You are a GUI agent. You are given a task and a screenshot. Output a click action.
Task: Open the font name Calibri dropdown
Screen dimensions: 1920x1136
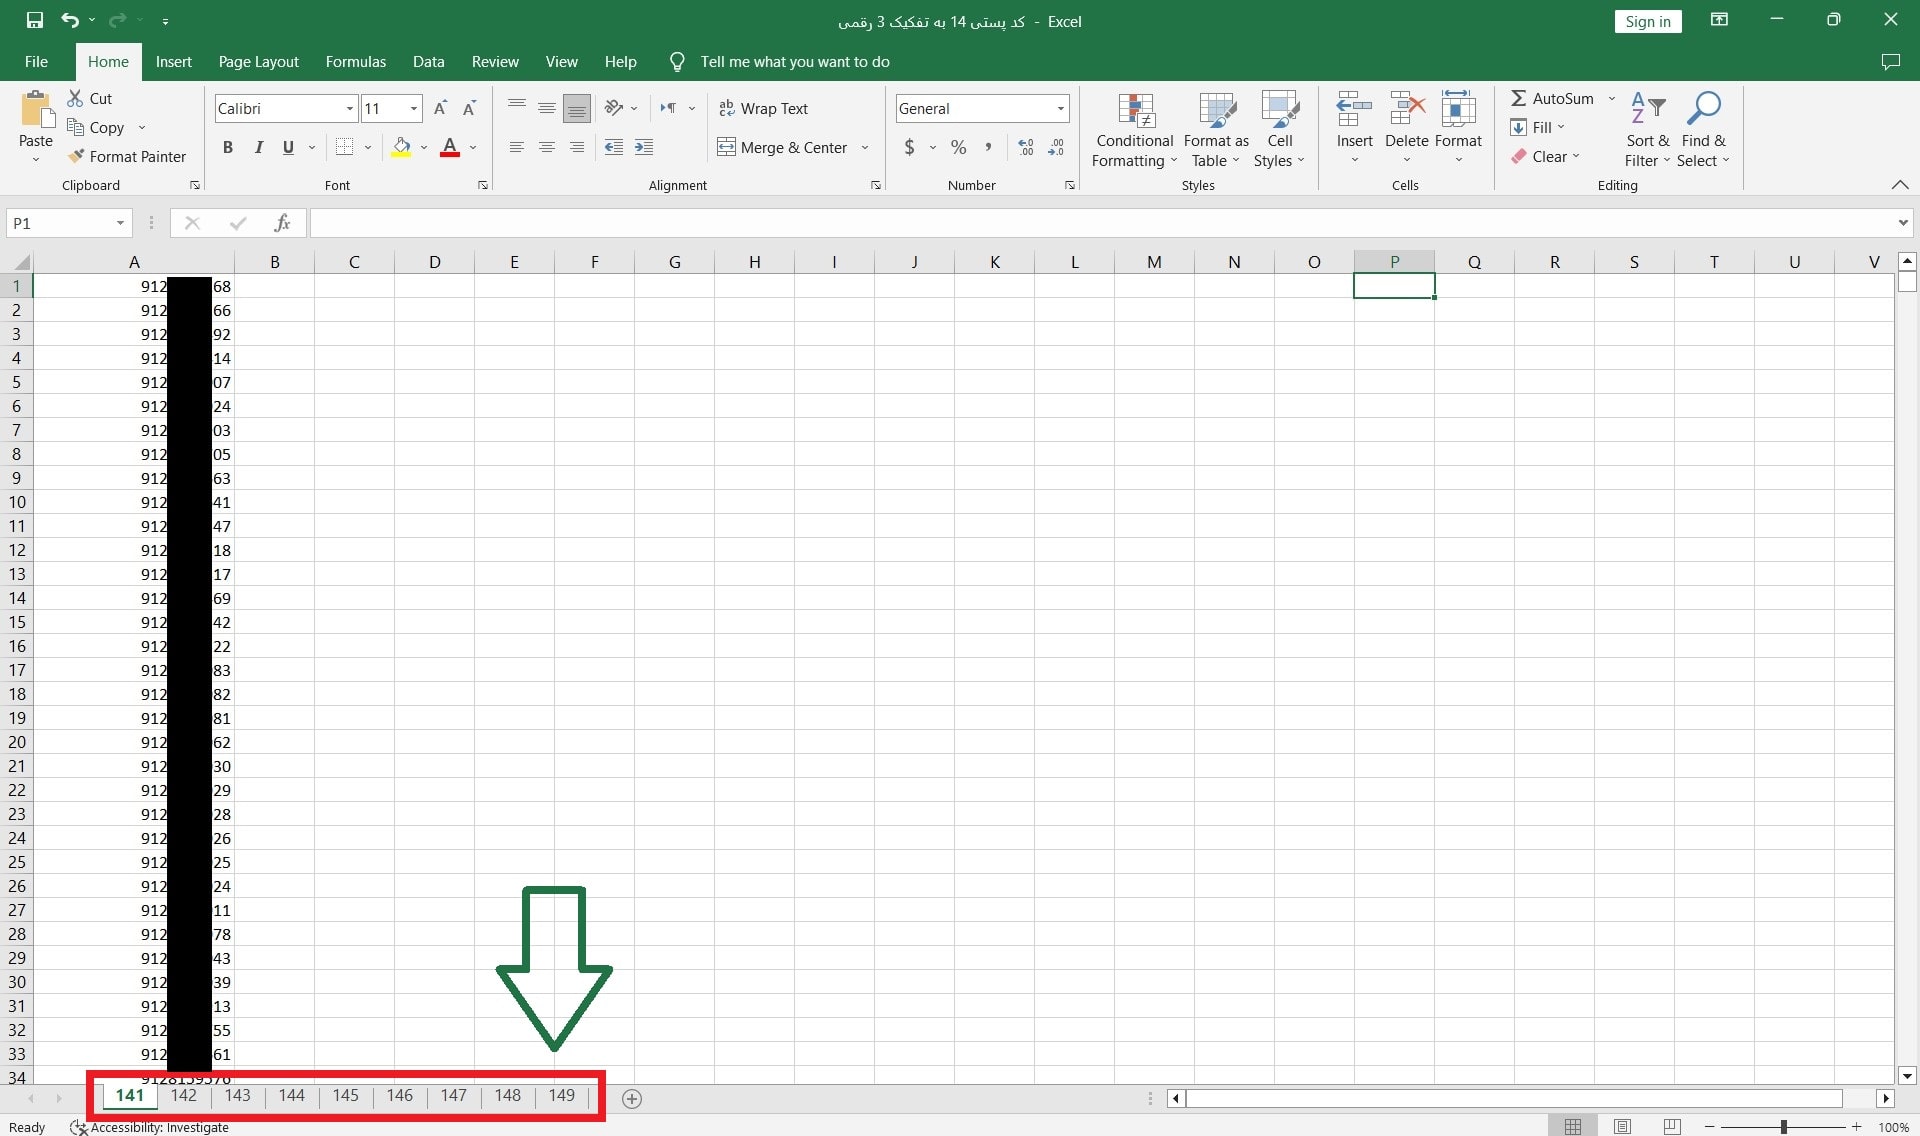pos(349,108)
